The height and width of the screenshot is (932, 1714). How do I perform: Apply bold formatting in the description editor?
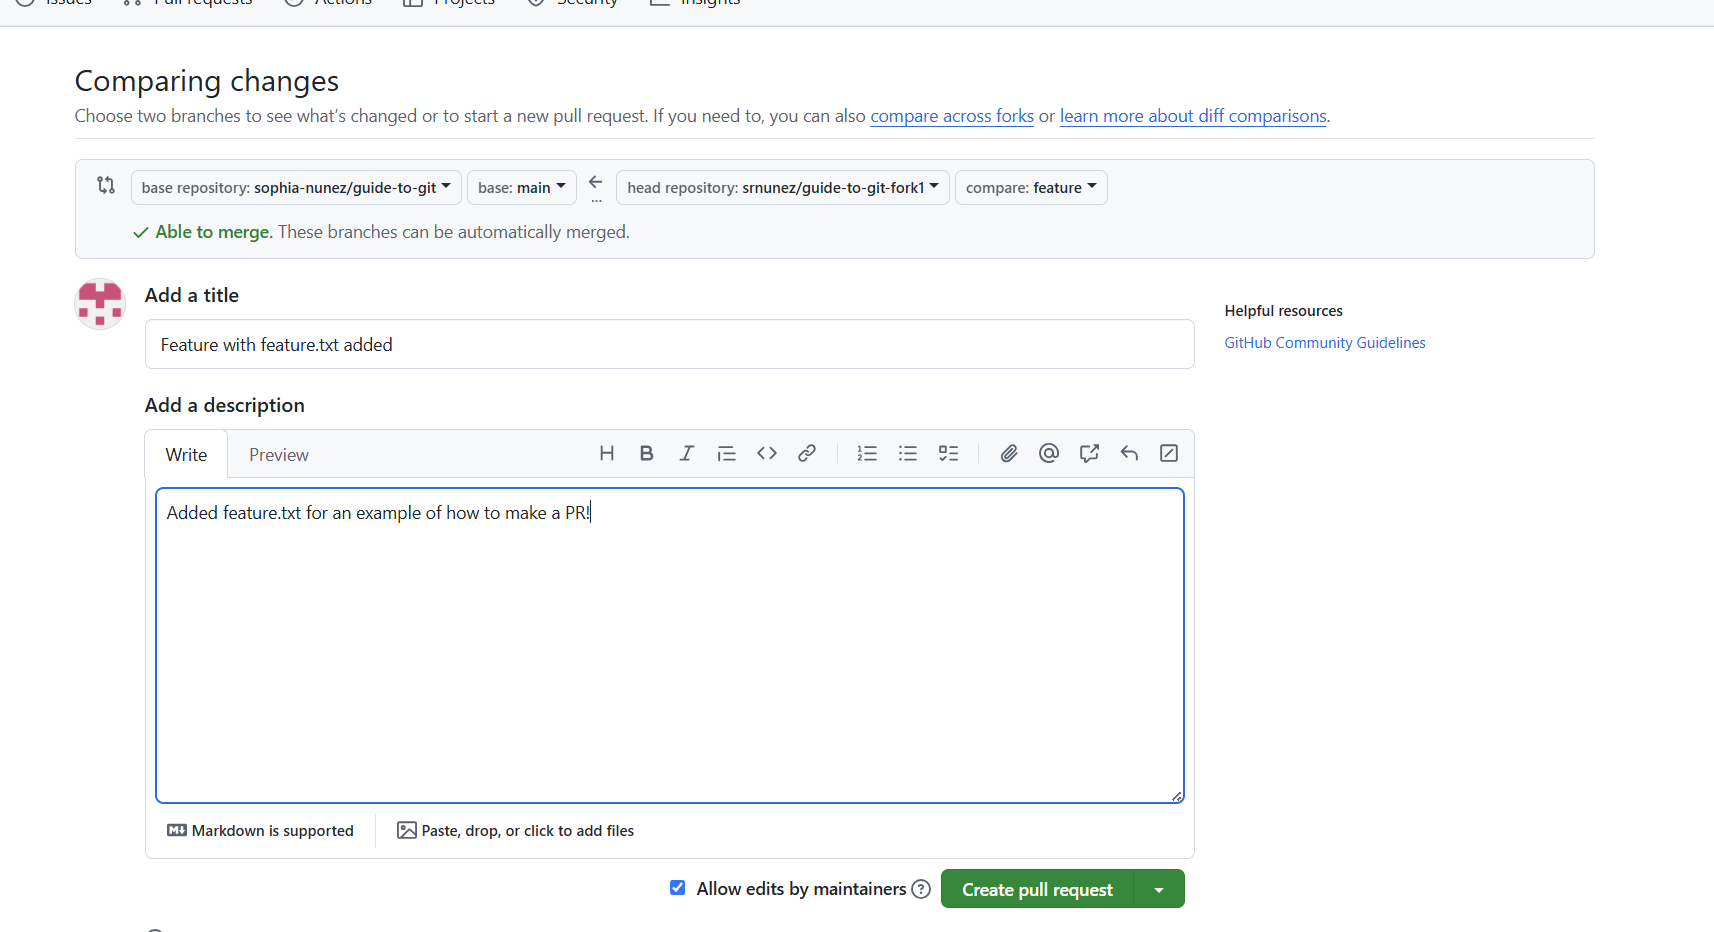[646, 453]
